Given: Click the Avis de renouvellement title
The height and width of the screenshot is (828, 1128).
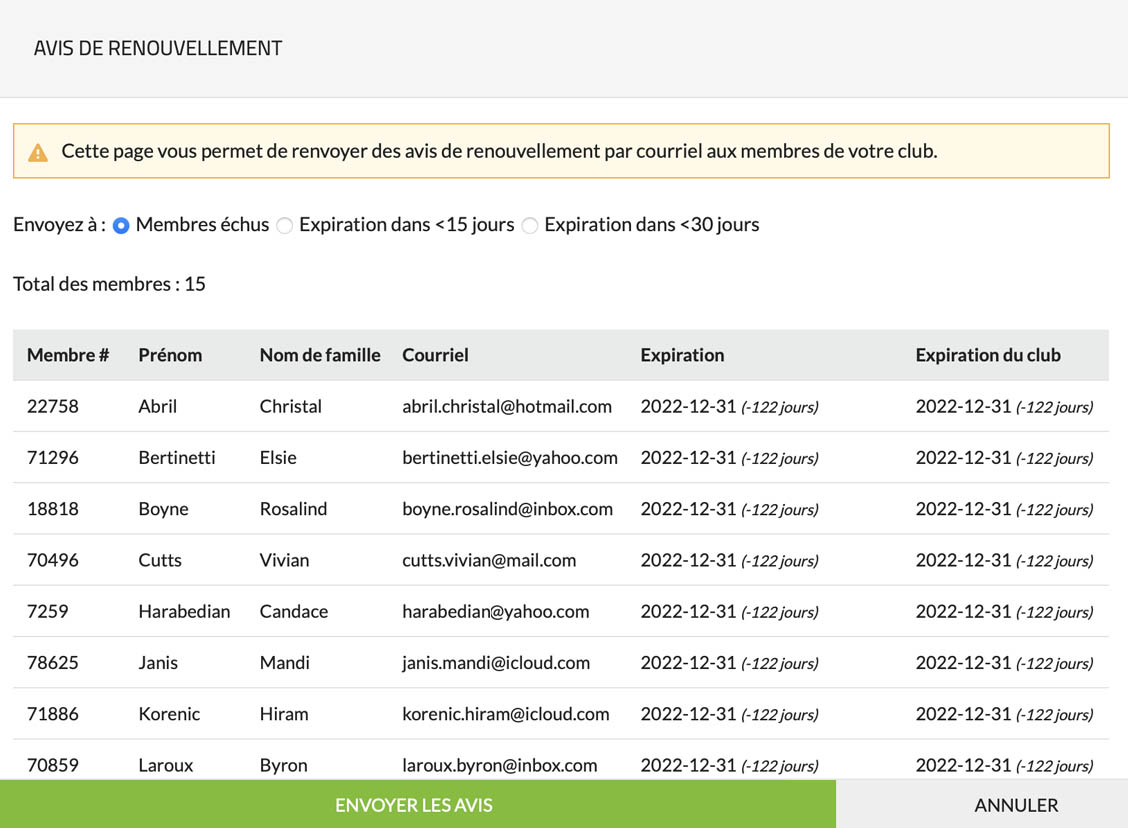Looking at the screenshot, I should pyautogui.click(x=158, y=48).
